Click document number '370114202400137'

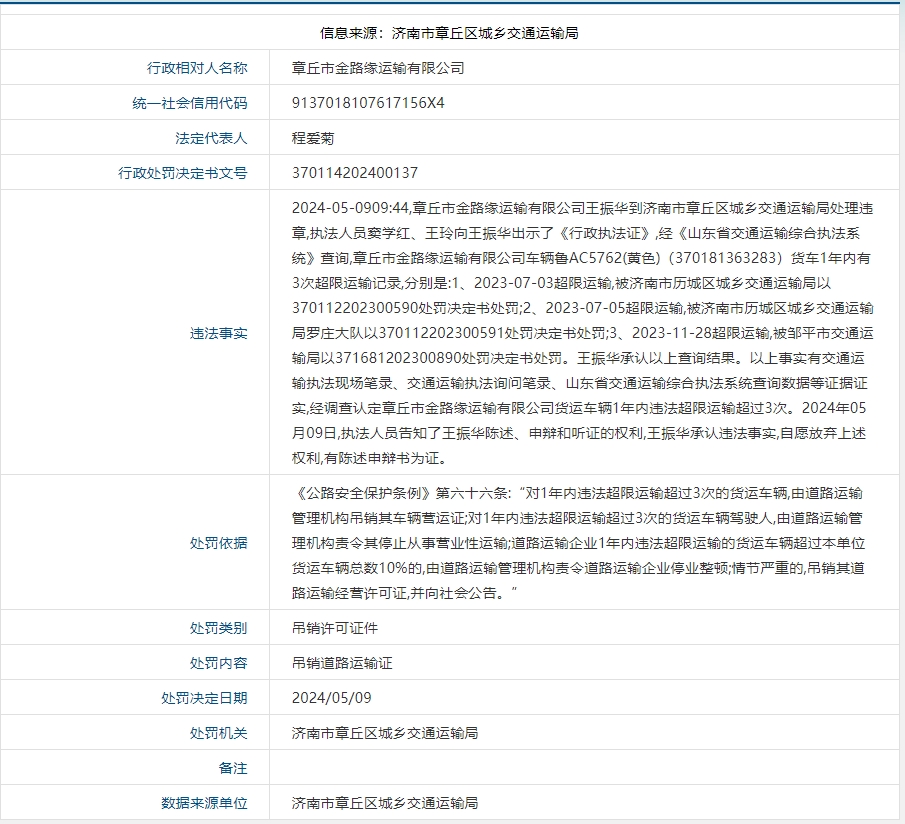pyautogui.click(x=355, y=173)
